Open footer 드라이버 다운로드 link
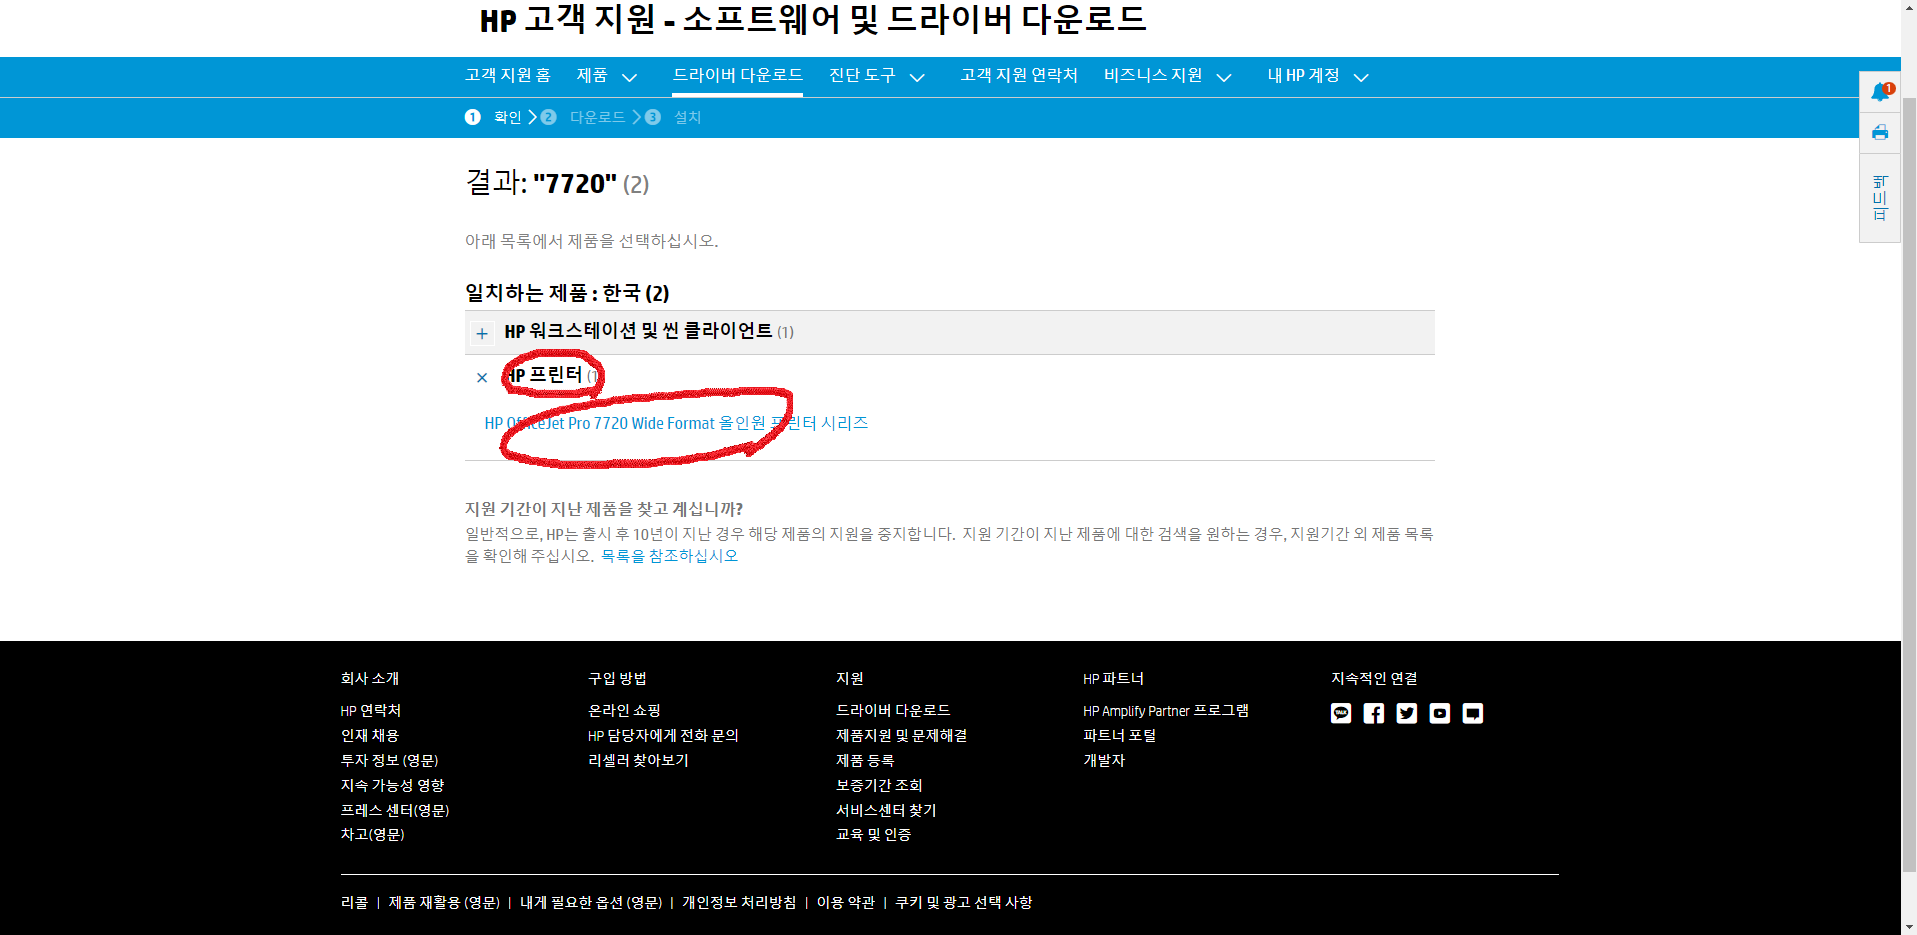1917x935 pixels. point(893,711)
